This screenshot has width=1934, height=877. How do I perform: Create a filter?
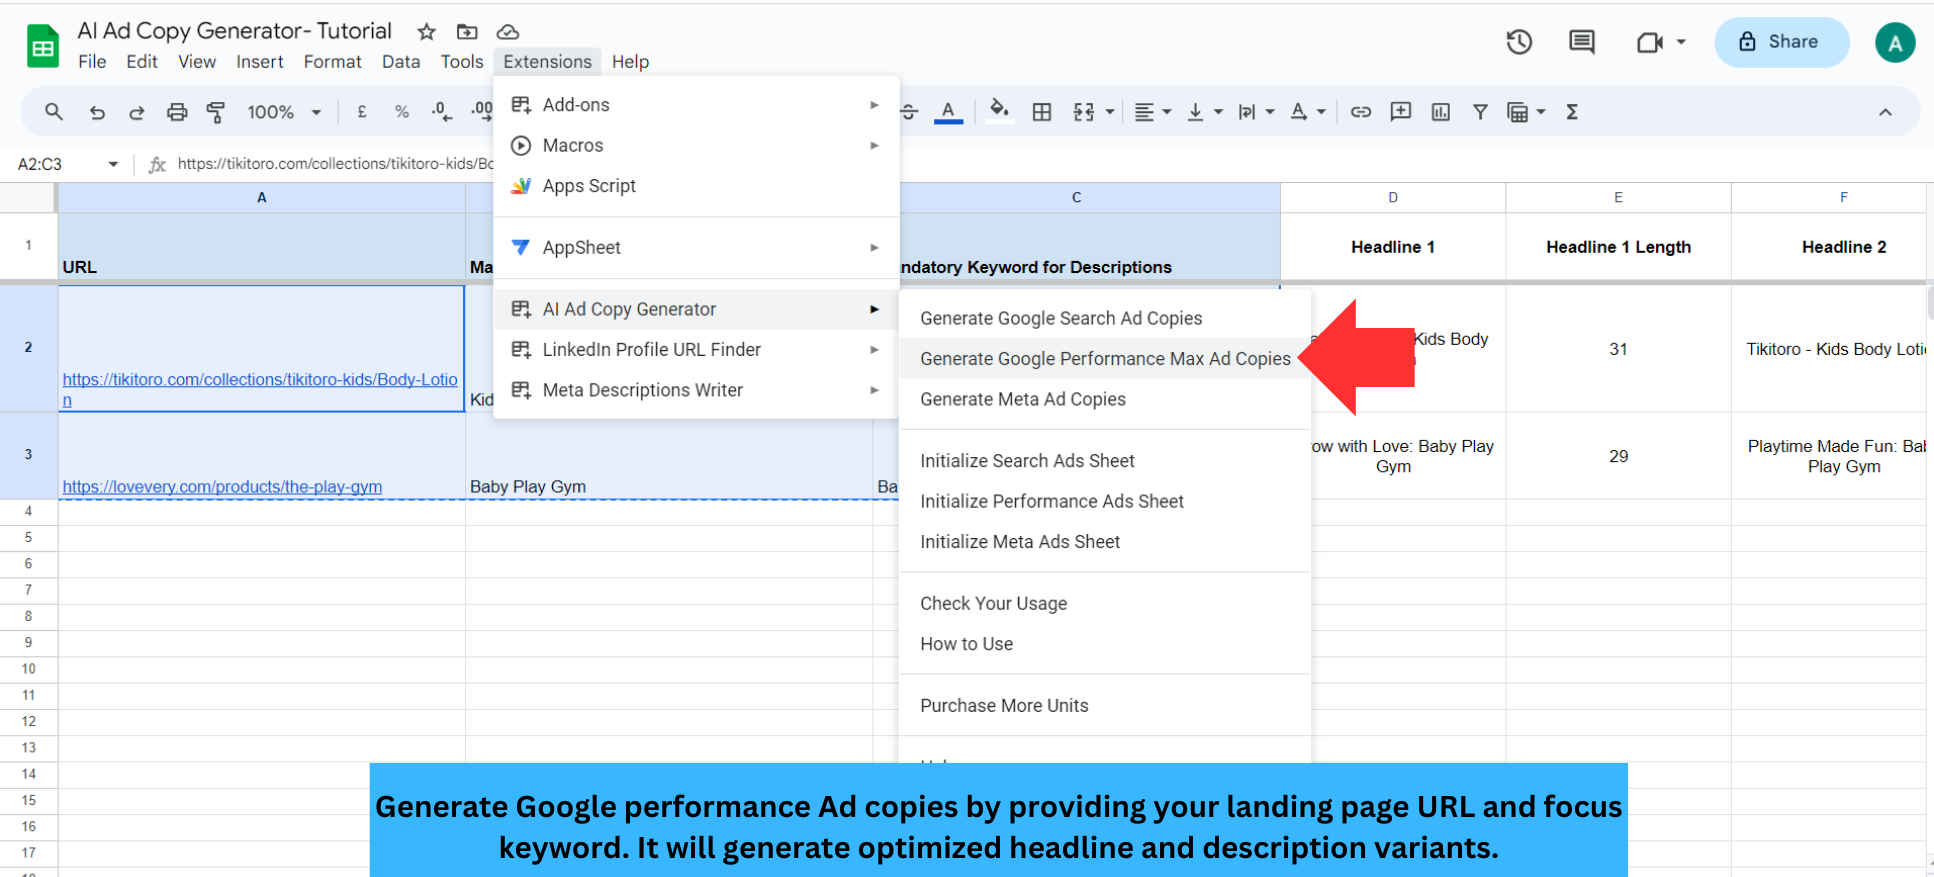(1480, 112)
